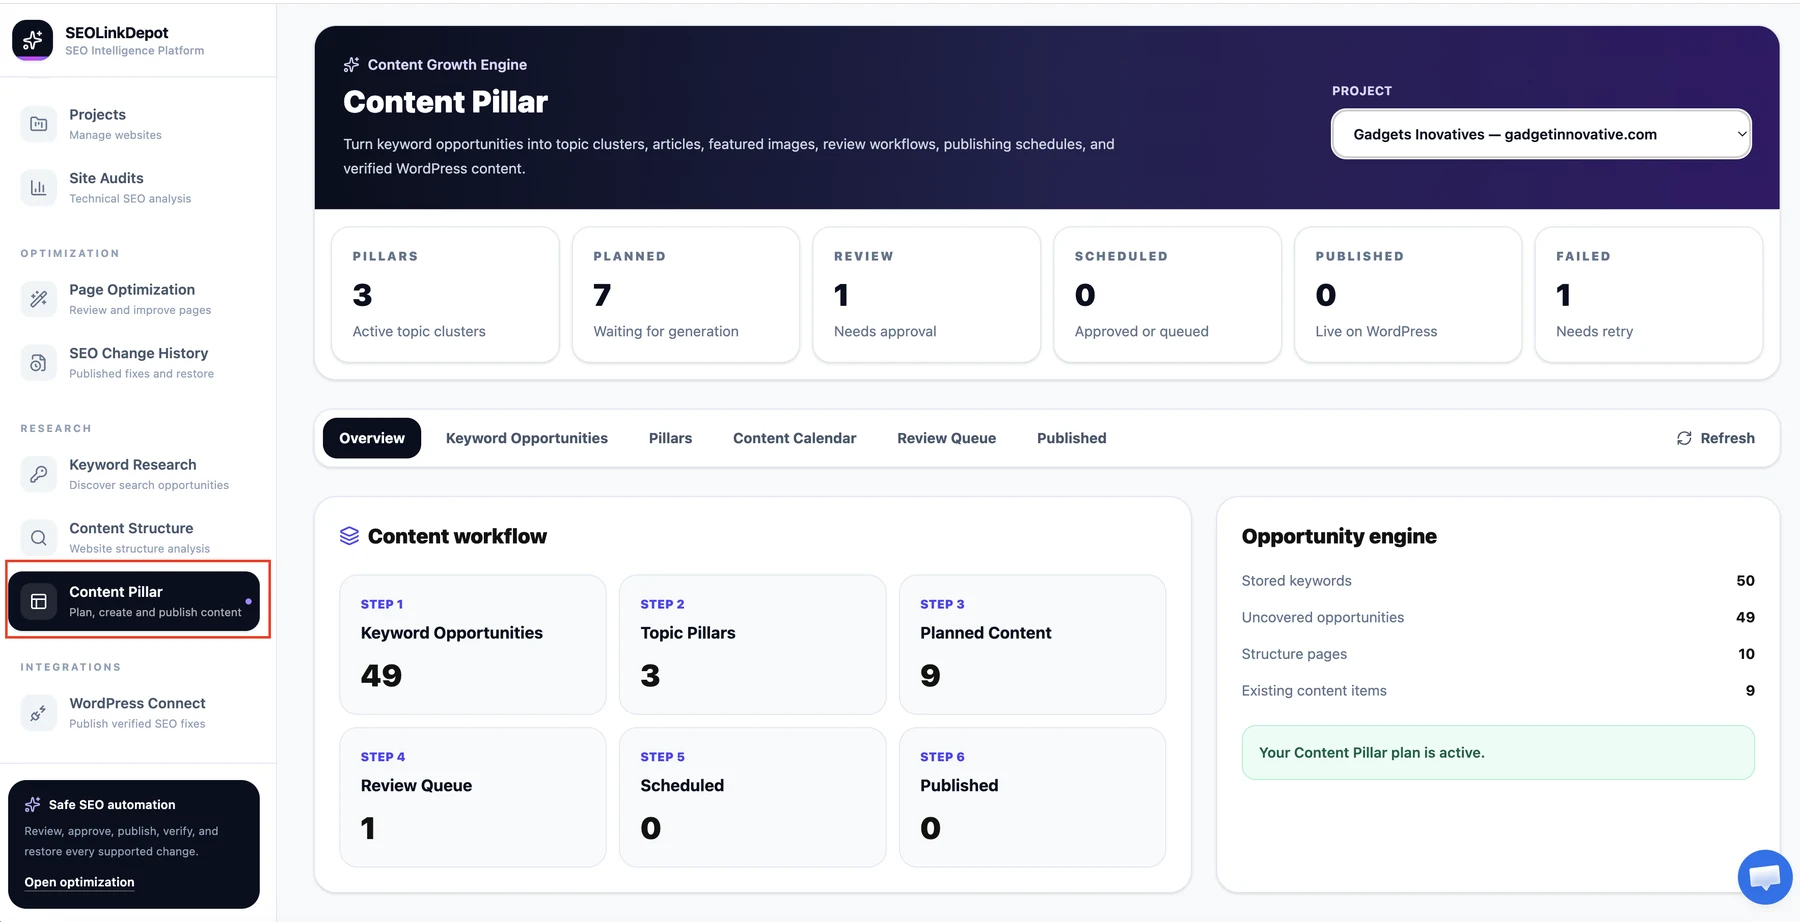Open the chat support bubble

coord(1765,877)
